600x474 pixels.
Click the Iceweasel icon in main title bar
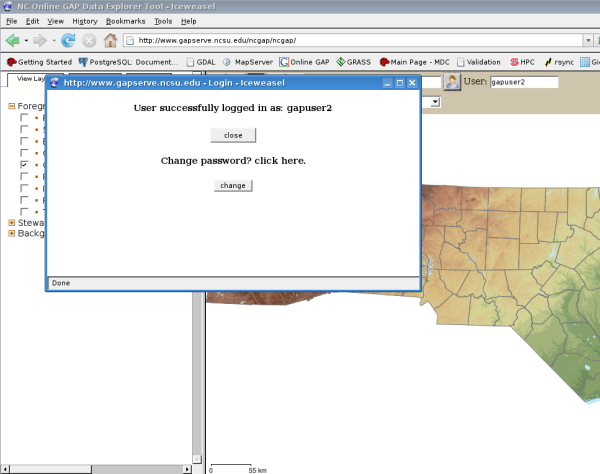(x=8, y=7)
